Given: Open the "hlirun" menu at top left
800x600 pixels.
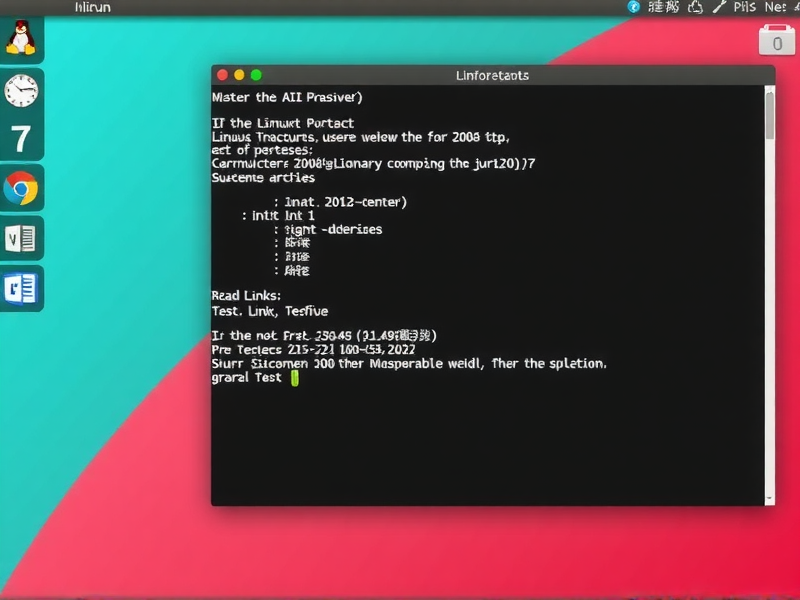Looking at the screenshot, I should click(x=91, y=7).
